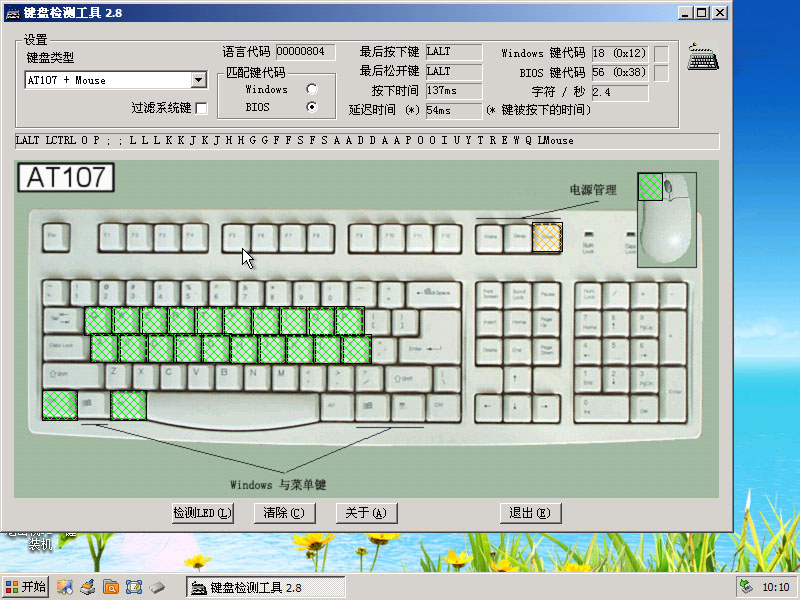
Task: Click the 最后松开键 field showing LALT
Action: pyautogui.click(x=454, y=71)
